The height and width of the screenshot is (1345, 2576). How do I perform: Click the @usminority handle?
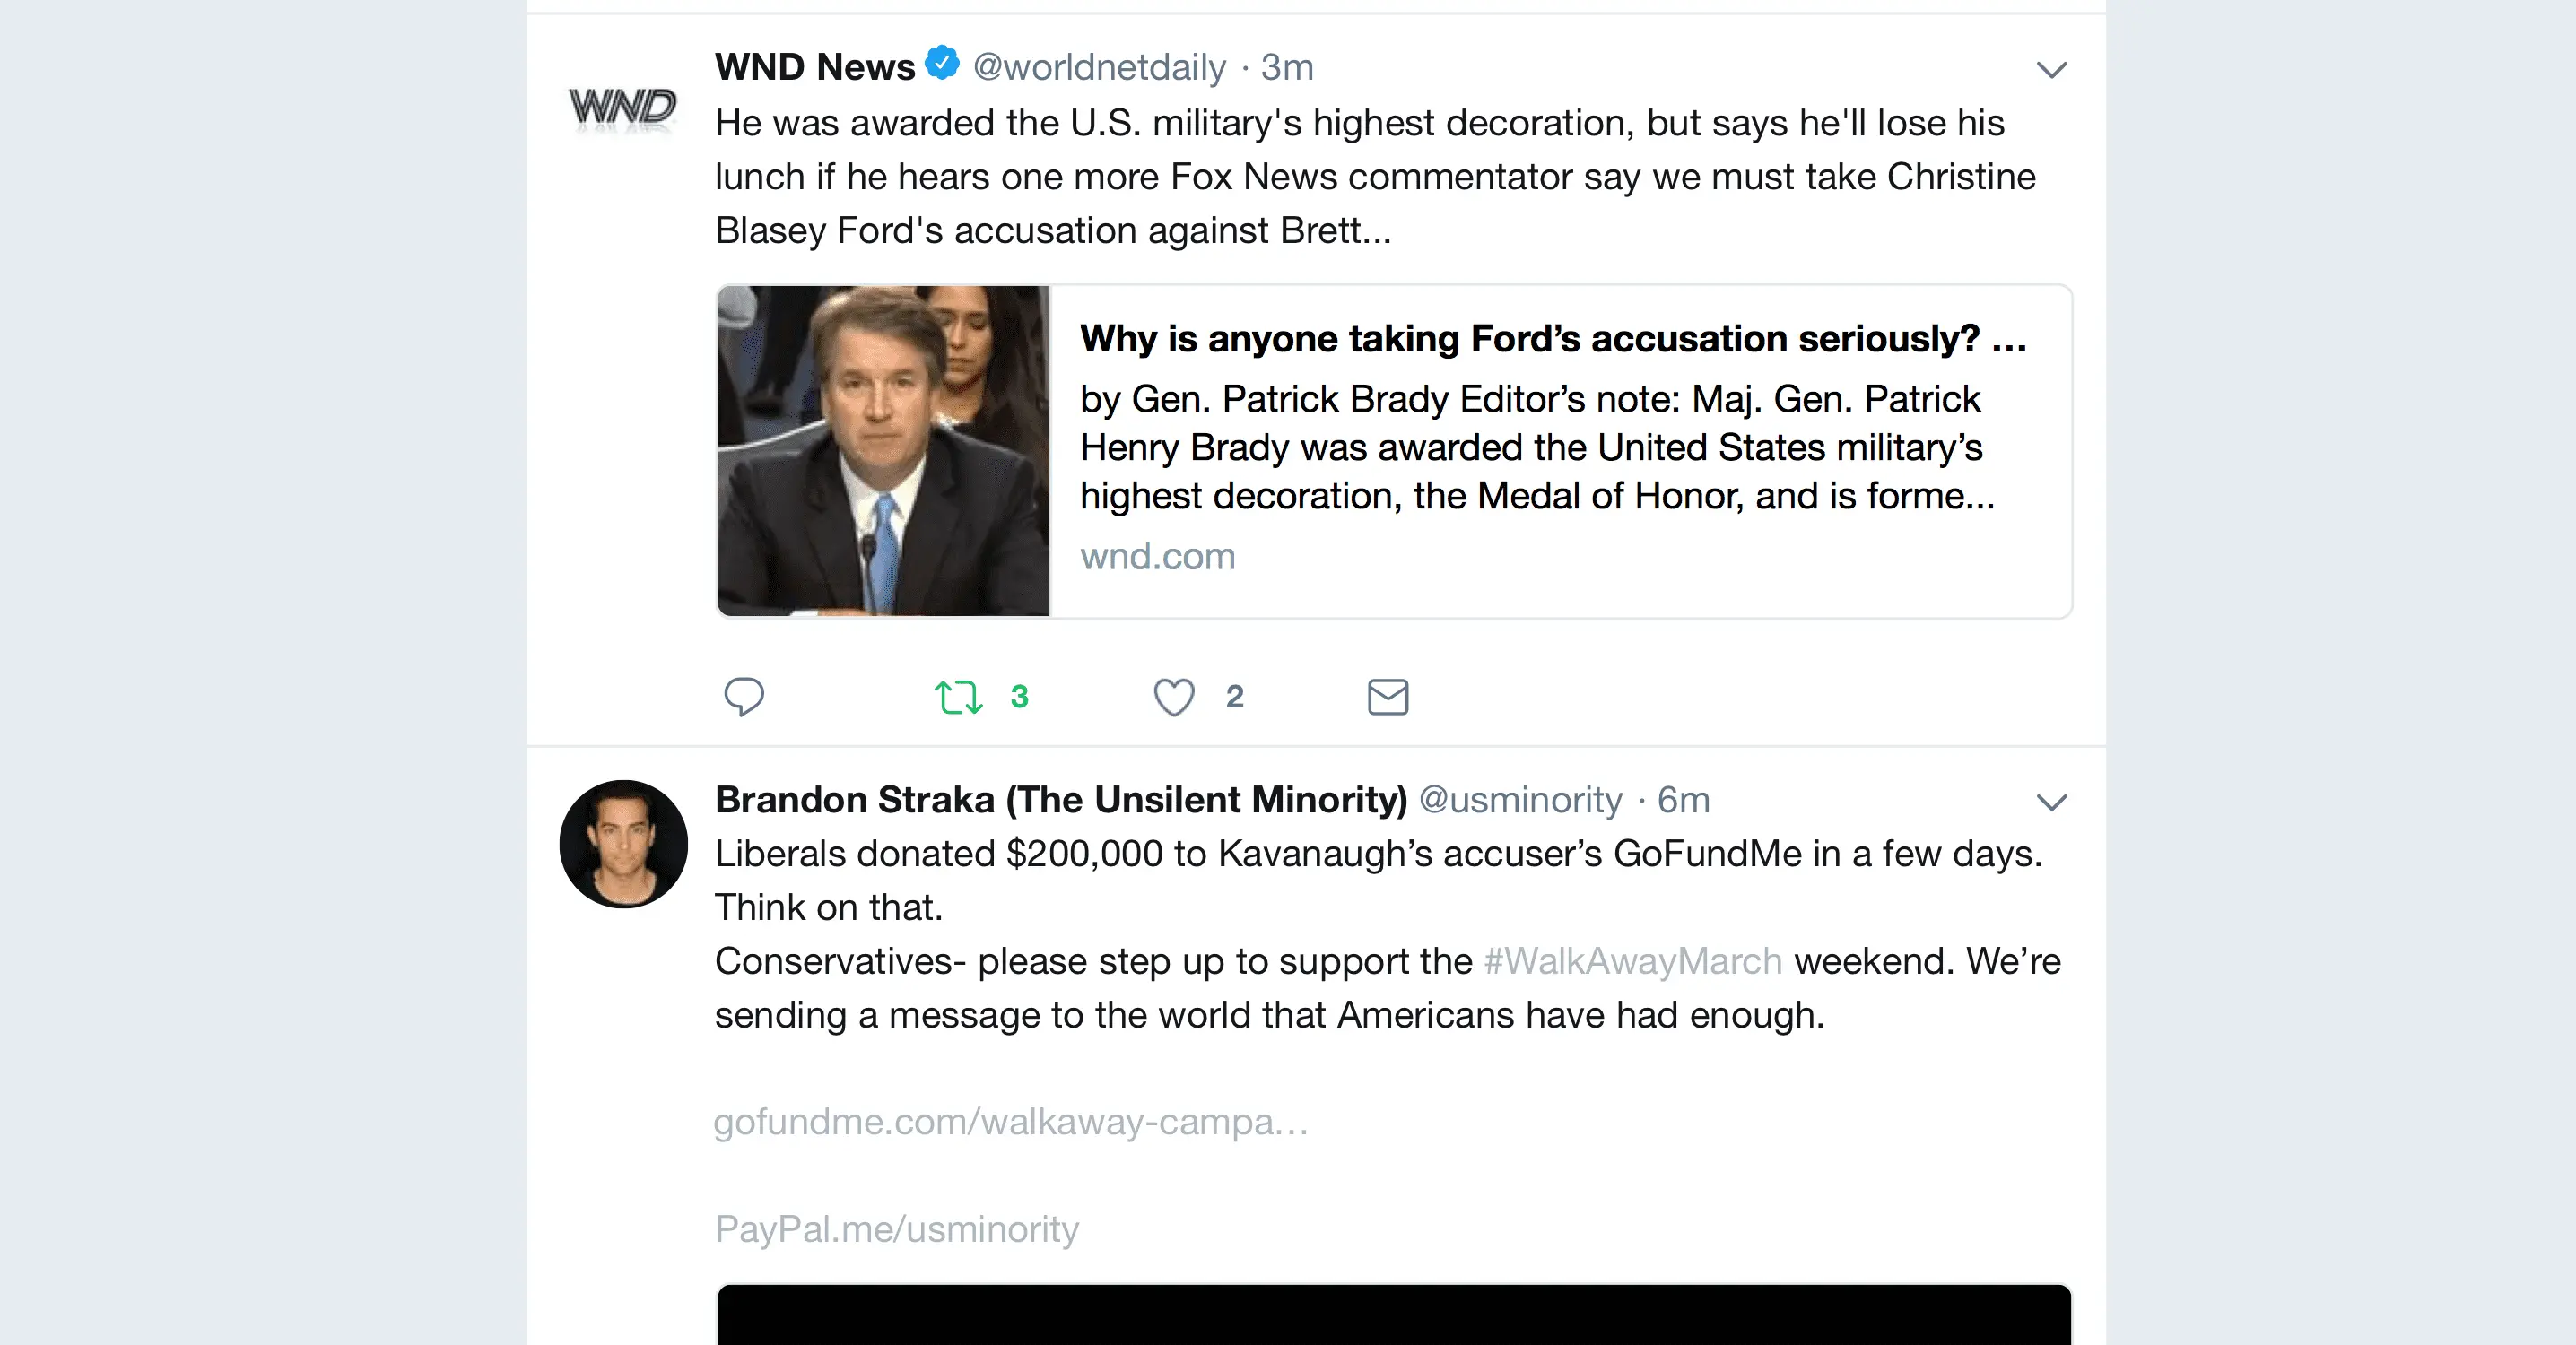pos(1520,800)
